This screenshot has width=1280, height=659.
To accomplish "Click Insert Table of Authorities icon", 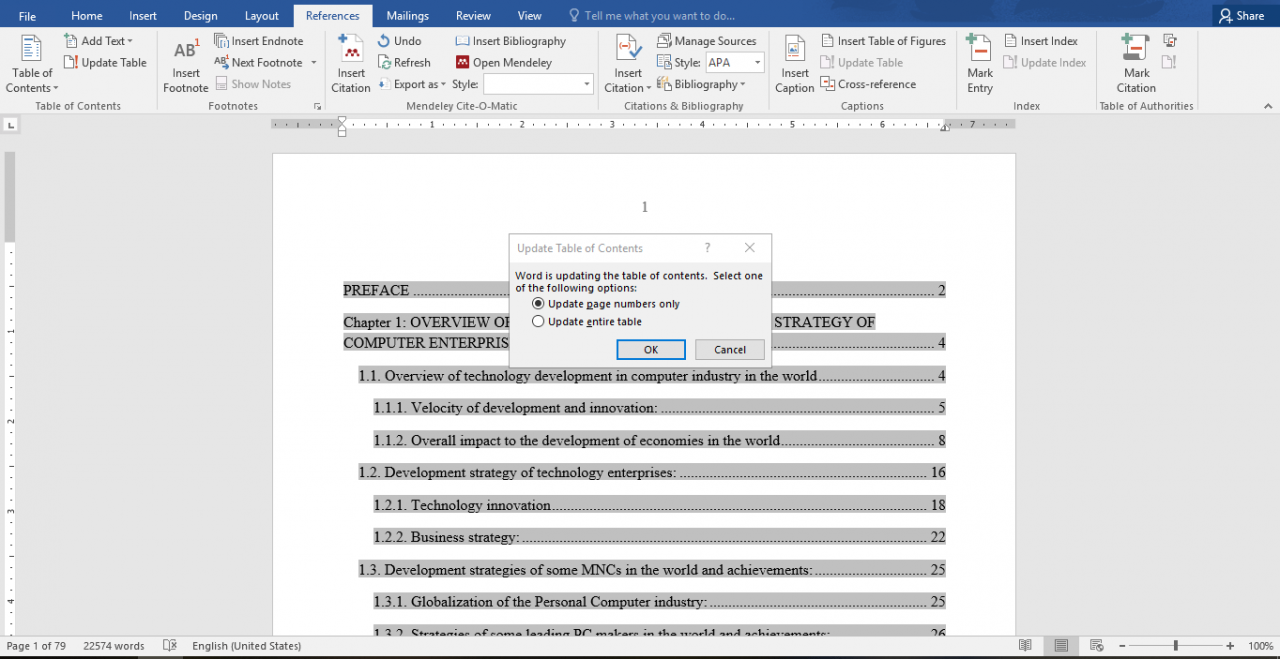I will [x=1169, y=41].
